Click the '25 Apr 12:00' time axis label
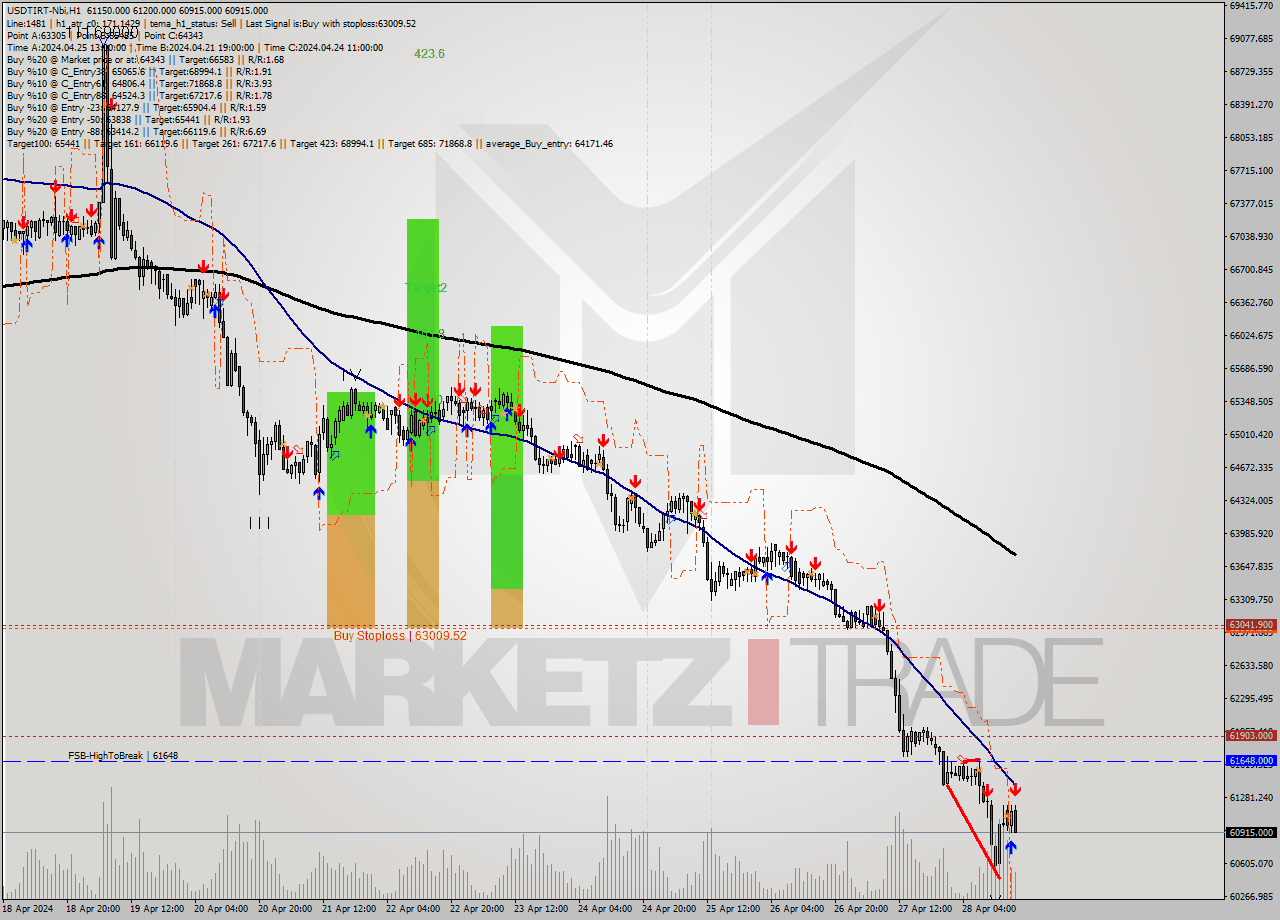The height and width of the screenshot is (920, 1280). point(731,909)
